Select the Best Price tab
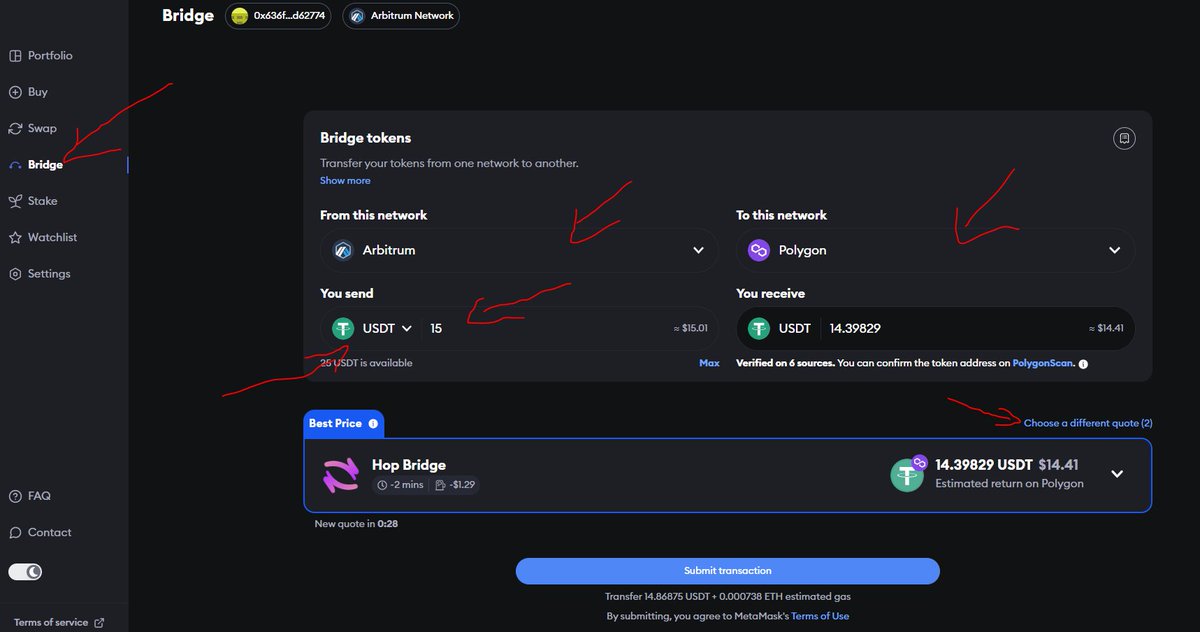1200x632 pixels. [x=344, y=424]
